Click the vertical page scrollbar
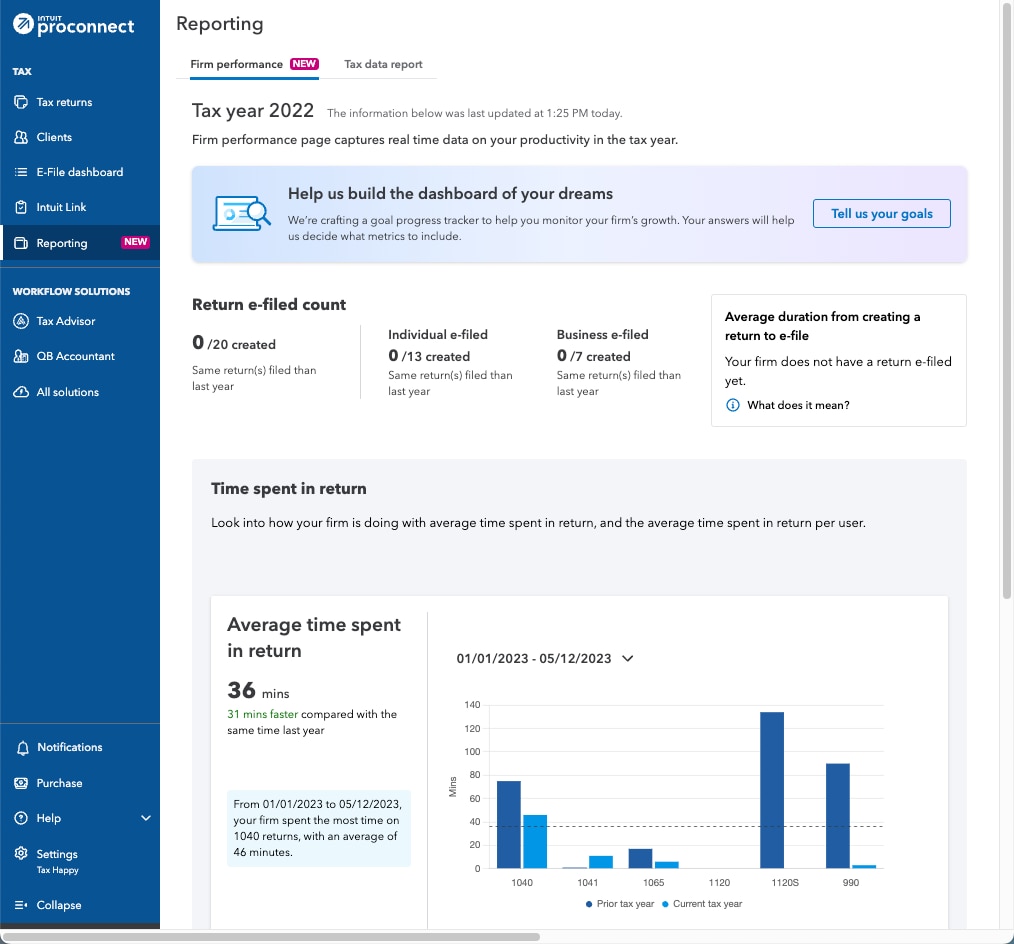The height and width of the screenshot is (944, 1014). [x=1007, y=299]
